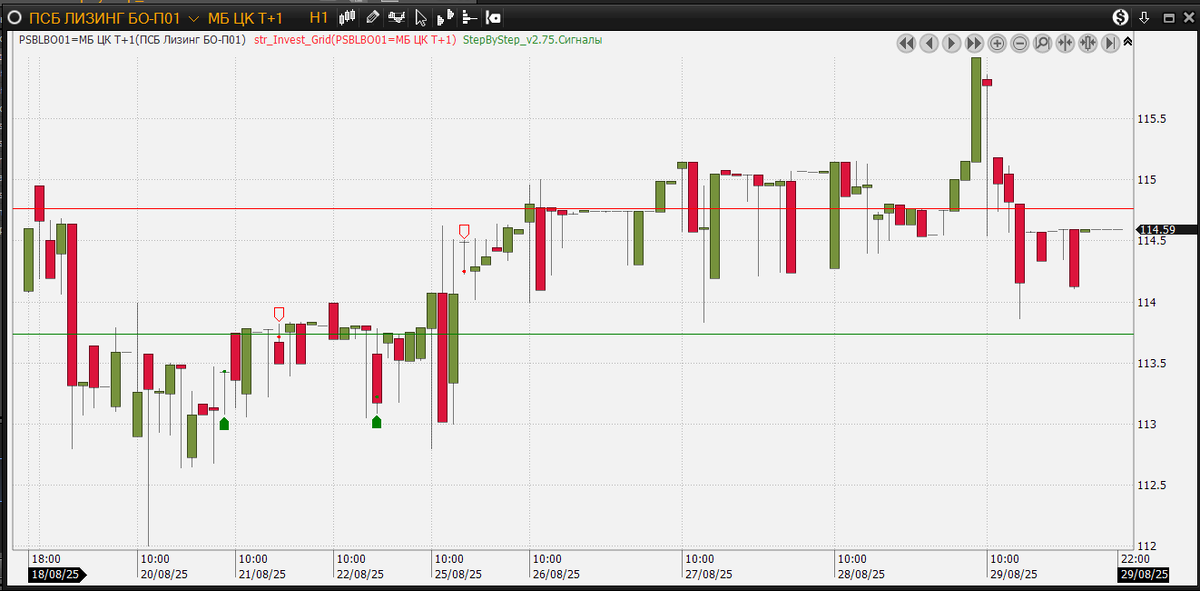1200x591 pixels.
Task: Click the green buy signal marker on 22/08/25
Action: pyautogui.click(x=376, y=422)
